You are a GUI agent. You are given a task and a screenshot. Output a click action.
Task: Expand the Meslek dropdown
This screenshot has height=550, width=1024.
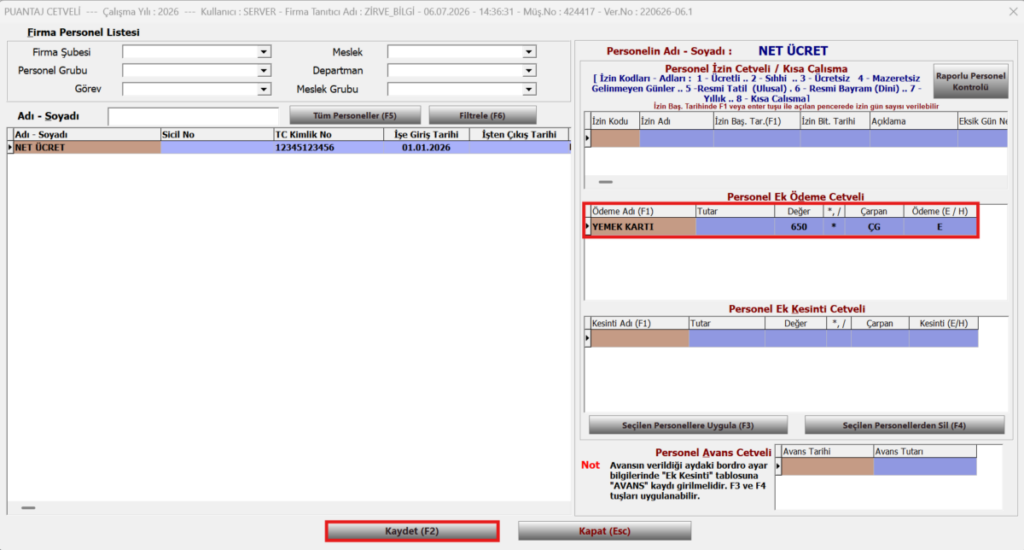coord(528,52)
